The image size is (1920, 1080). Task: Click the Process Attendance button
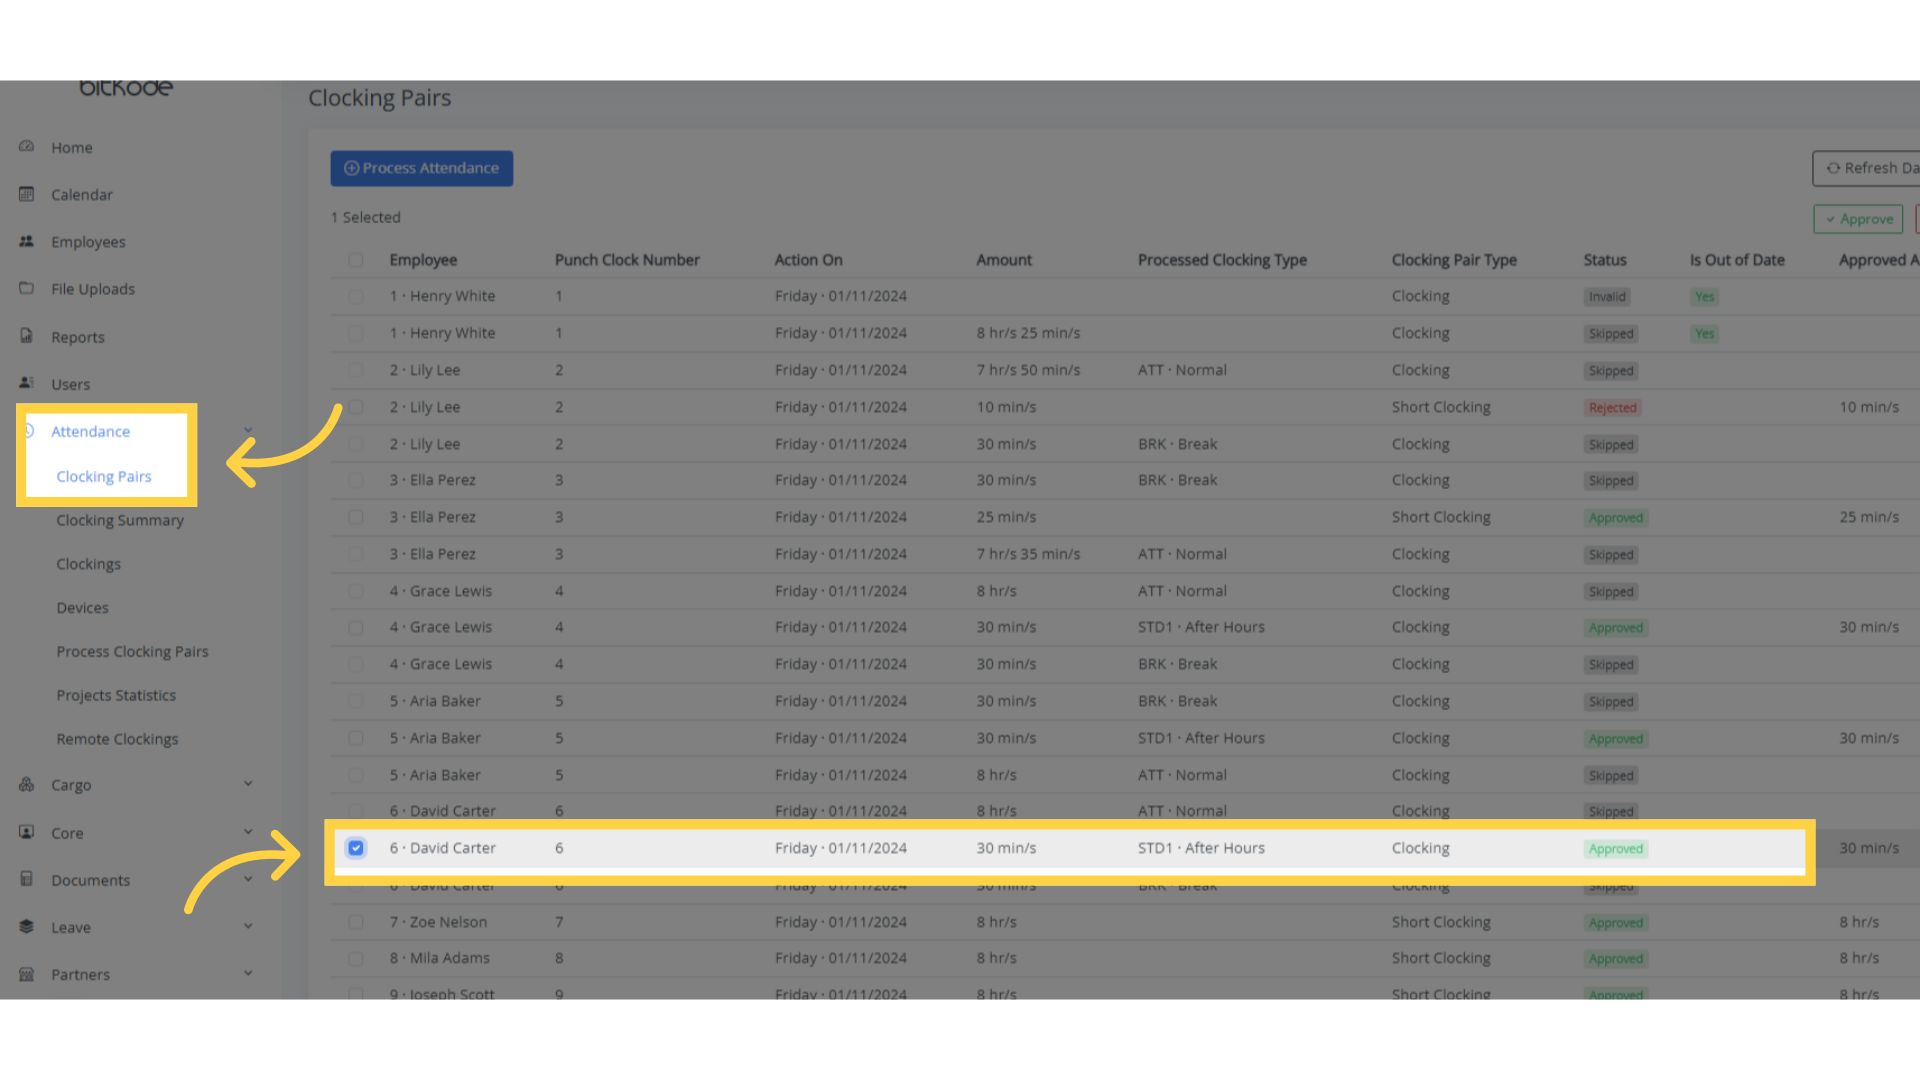[421, 168]
